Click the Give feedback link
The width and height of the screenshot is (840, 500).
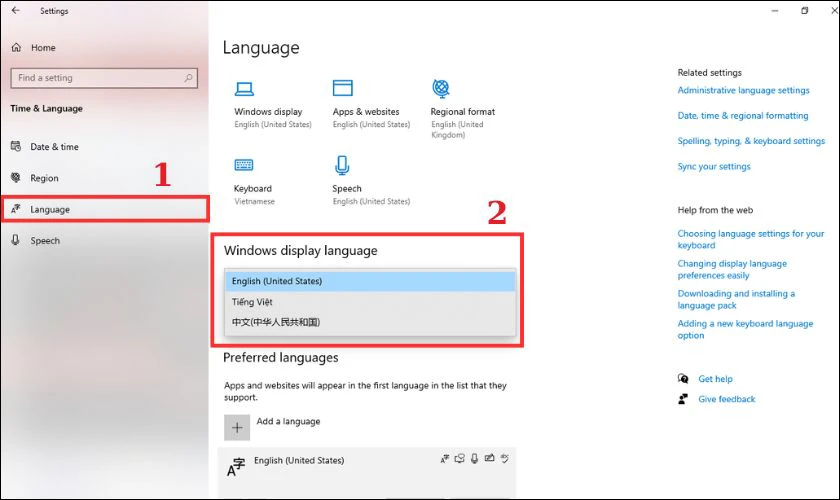[x=726, y=399]
